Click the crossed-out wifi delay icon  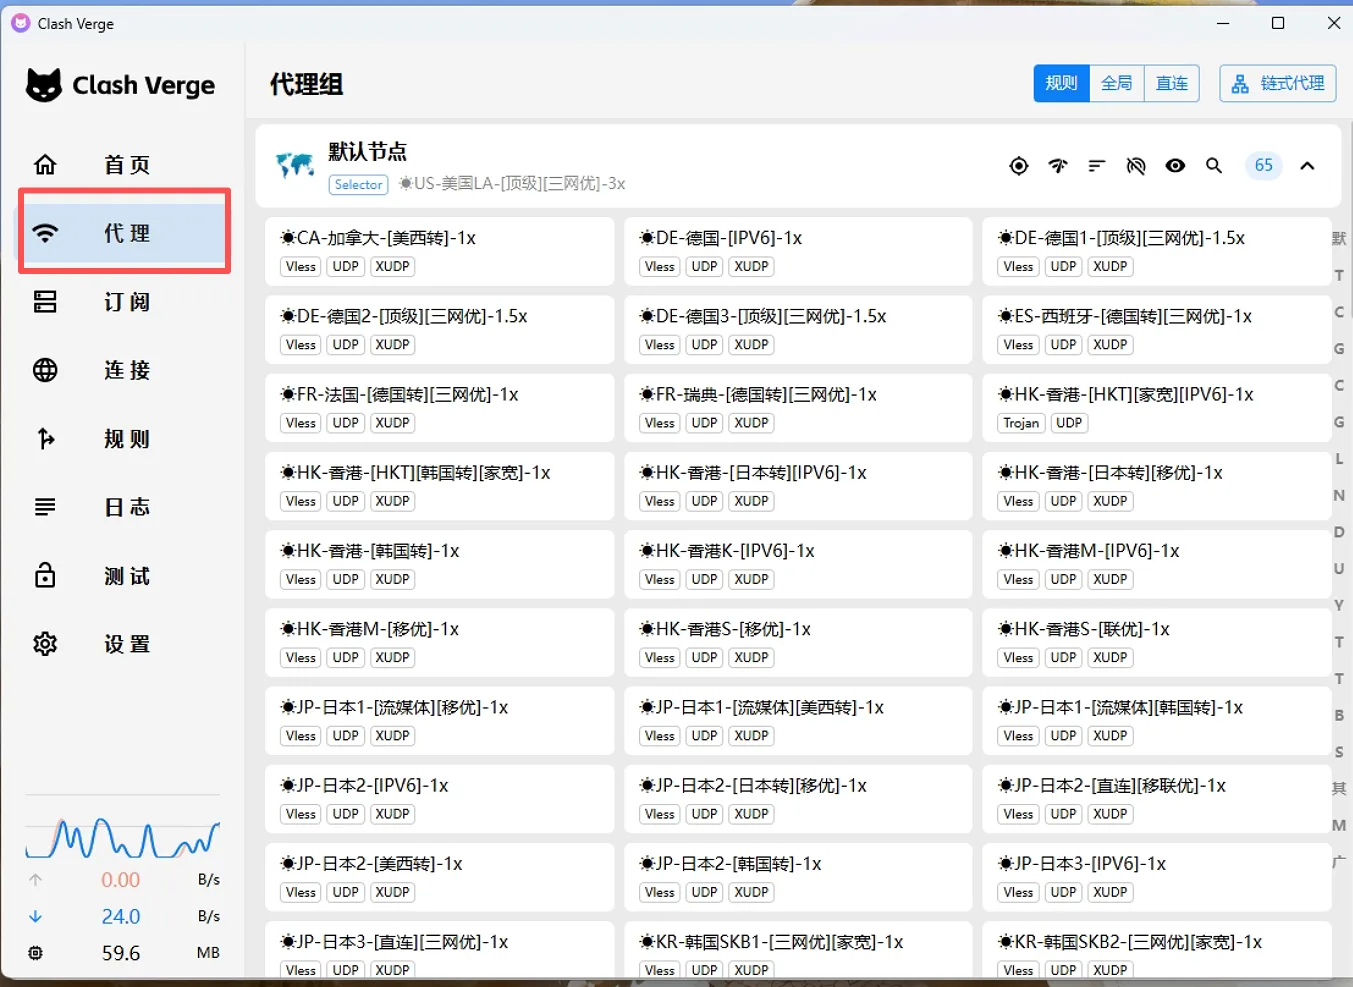pos(1136,166)
